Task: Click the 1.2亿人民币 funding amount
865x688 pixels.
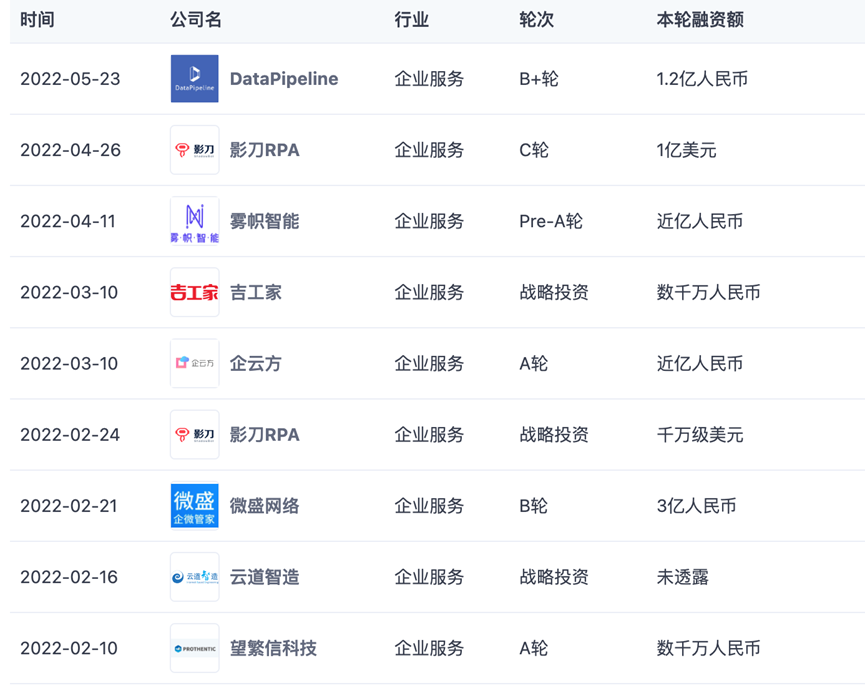Action: 702,79
